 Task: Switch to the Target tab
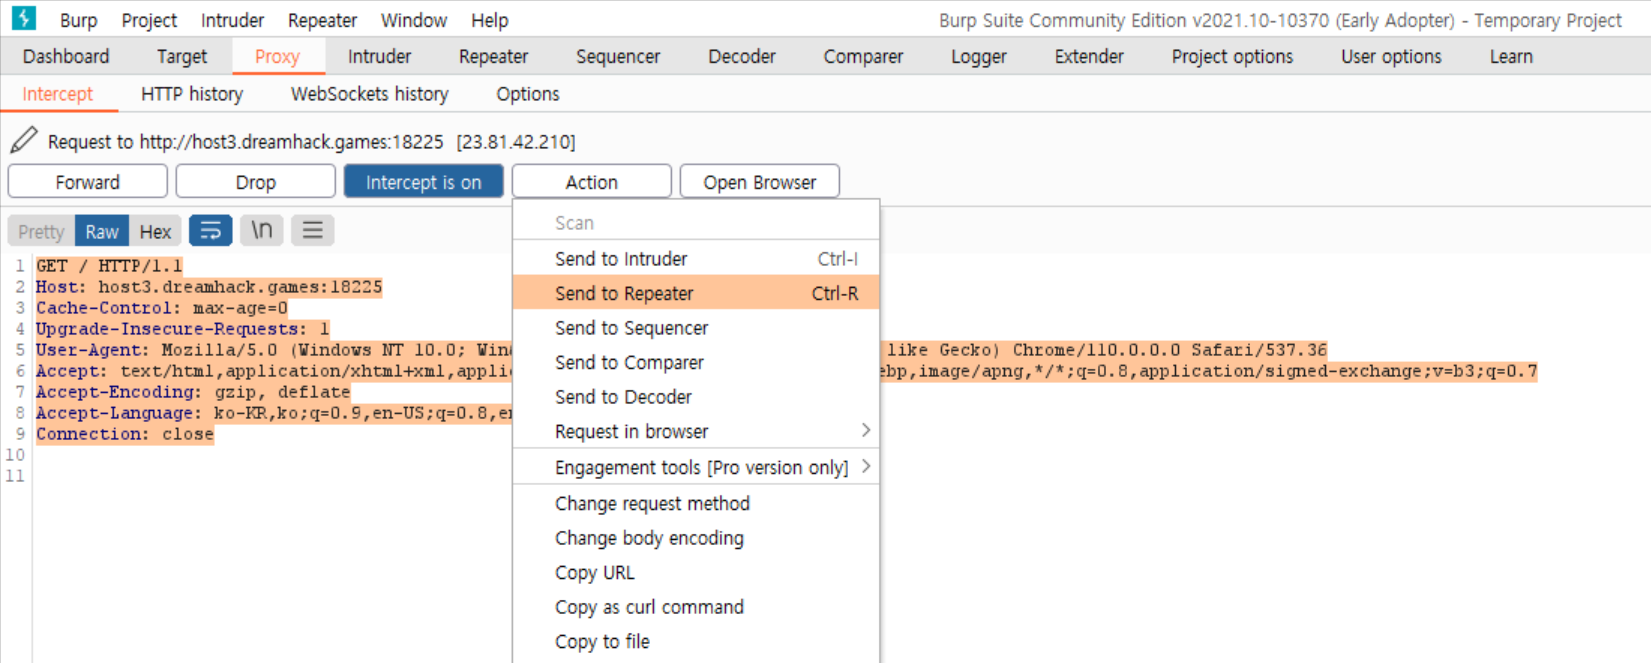[x=182, y=57]
